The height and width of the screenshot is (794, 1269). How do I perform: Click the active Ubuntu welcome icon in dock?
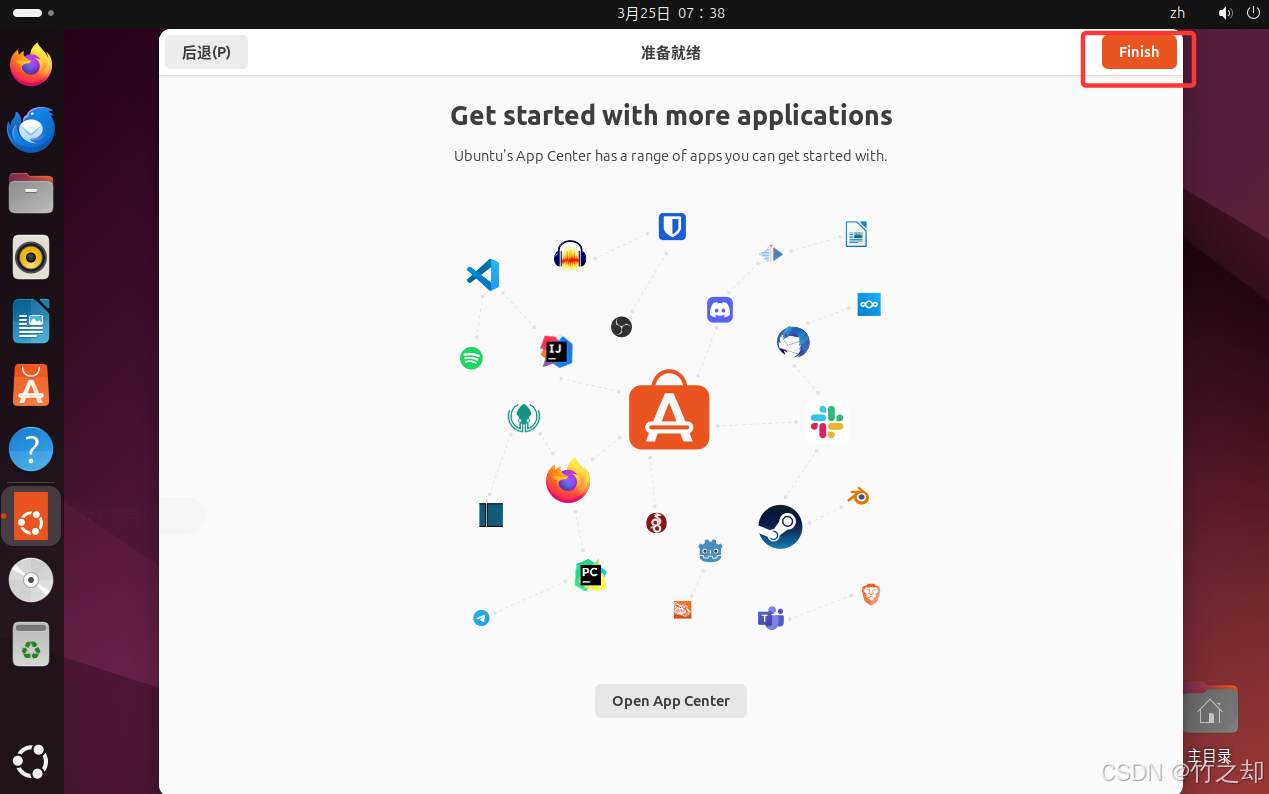pos(31,516)
